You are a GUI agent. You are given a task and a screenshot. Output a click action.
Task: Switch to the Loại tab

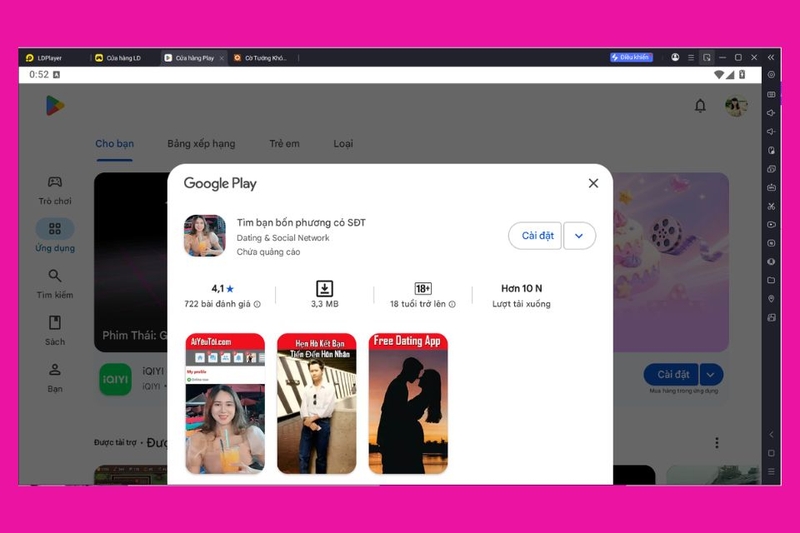(343, 144)
